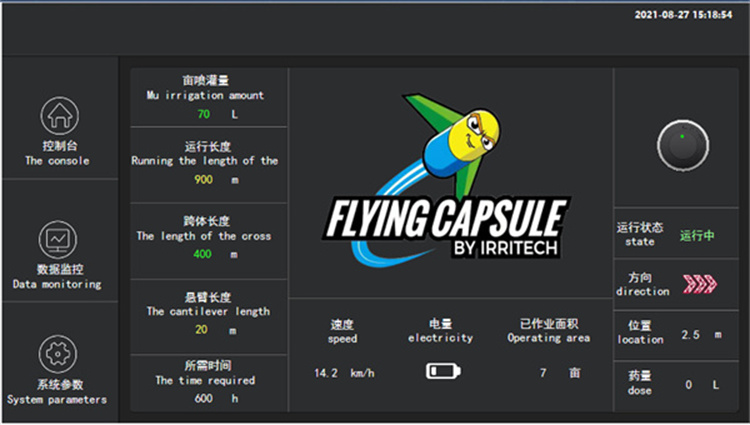Click the Operating area value 7
This screenshot has width=750, height=425.
[x=543, y=372]
